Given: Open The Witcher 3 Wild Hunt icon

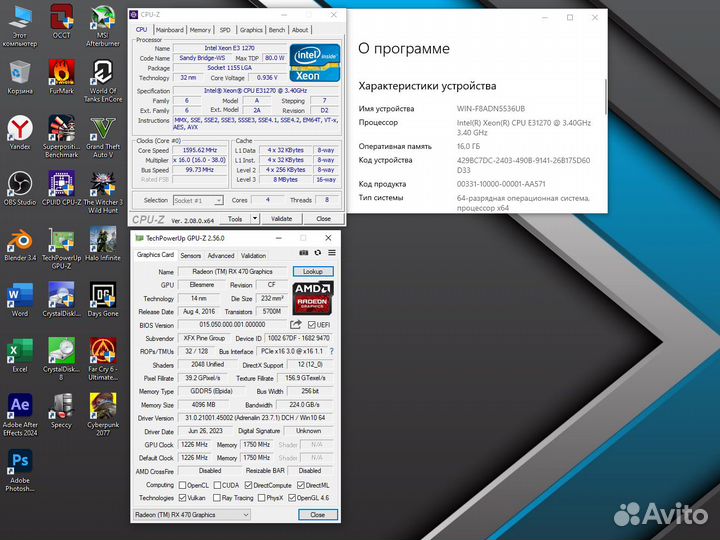Looking at the screenshot, I should (103, 192).
